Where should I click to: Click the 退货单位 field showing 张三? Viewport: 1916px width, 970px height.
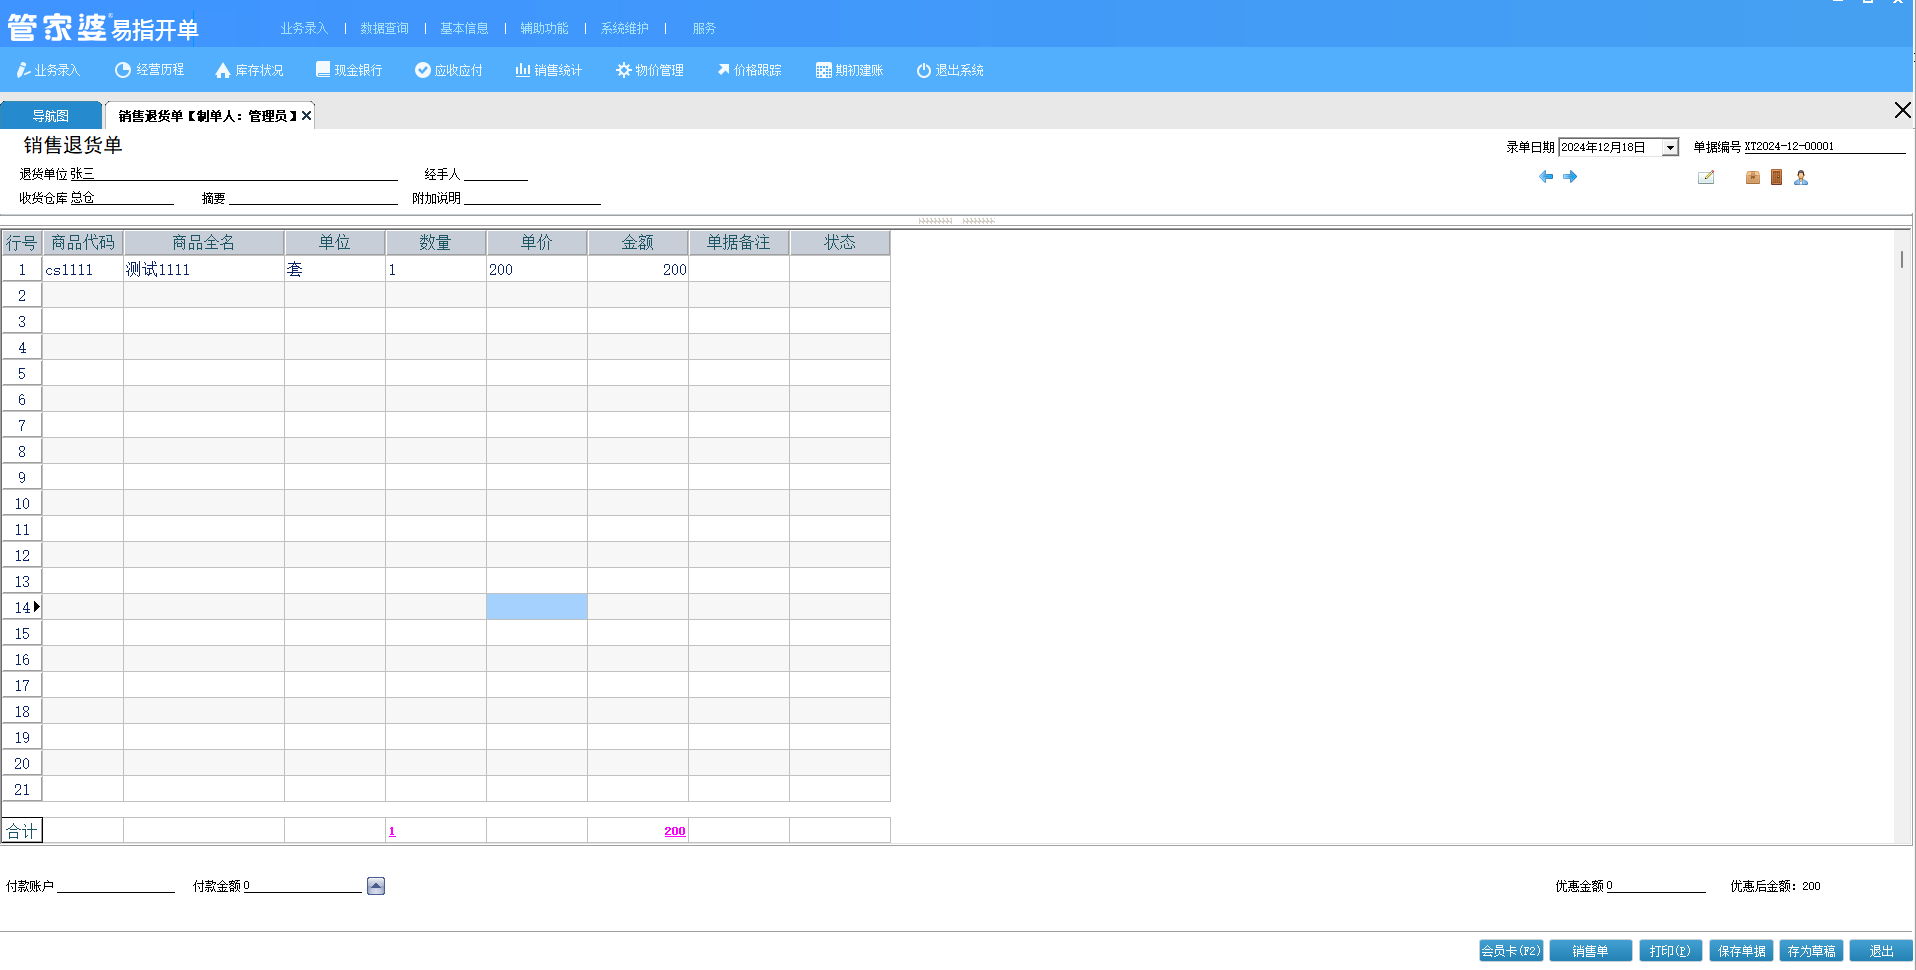pyautogui.click(x=233, y=174)
